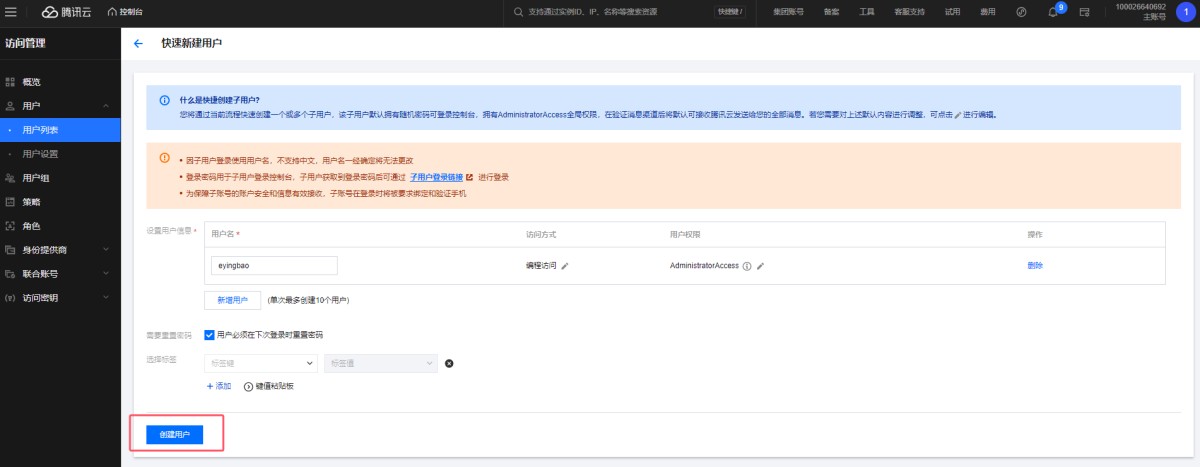Expand the 身份提供商 sidebar section

pyautogui.click(x=60, y=249)
